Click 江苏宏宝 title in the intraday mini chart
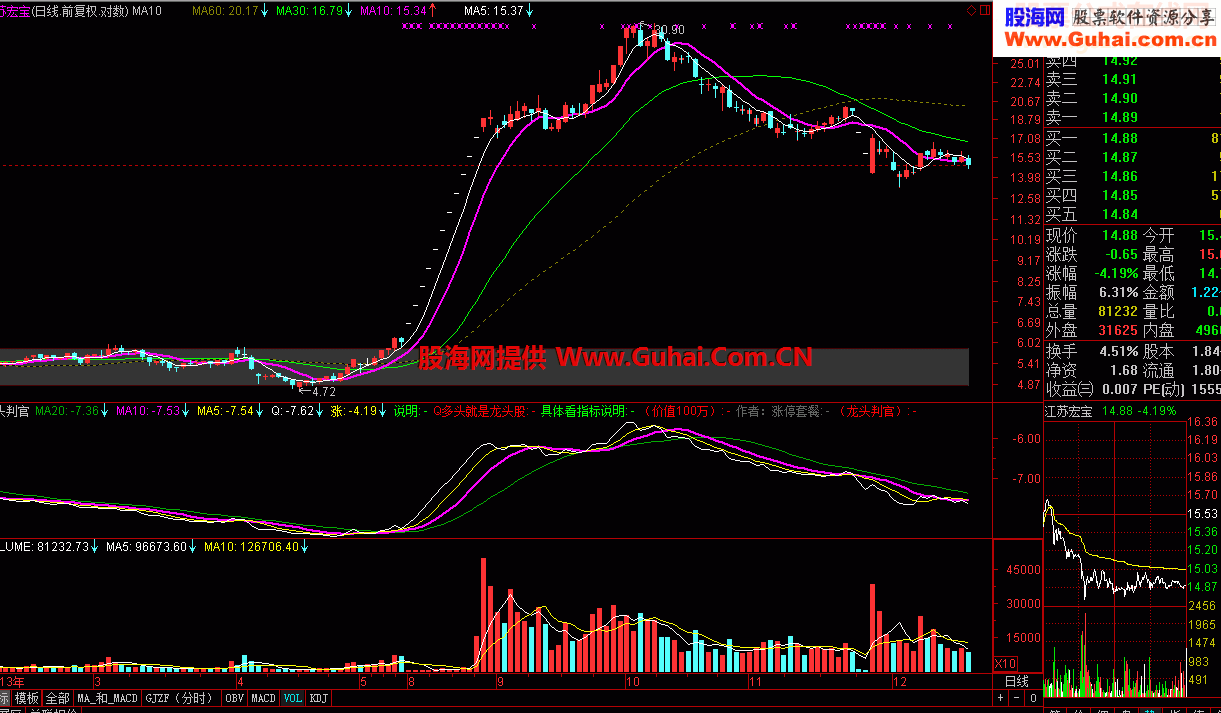Screen dimensions: 1221x713 click(1069, 410)
